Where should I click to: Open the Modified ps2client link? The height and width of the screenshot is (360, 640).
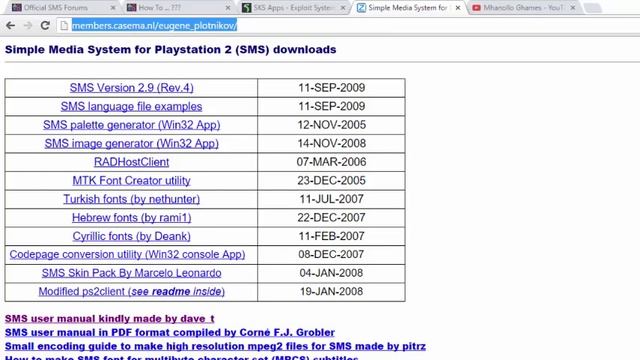131,291
